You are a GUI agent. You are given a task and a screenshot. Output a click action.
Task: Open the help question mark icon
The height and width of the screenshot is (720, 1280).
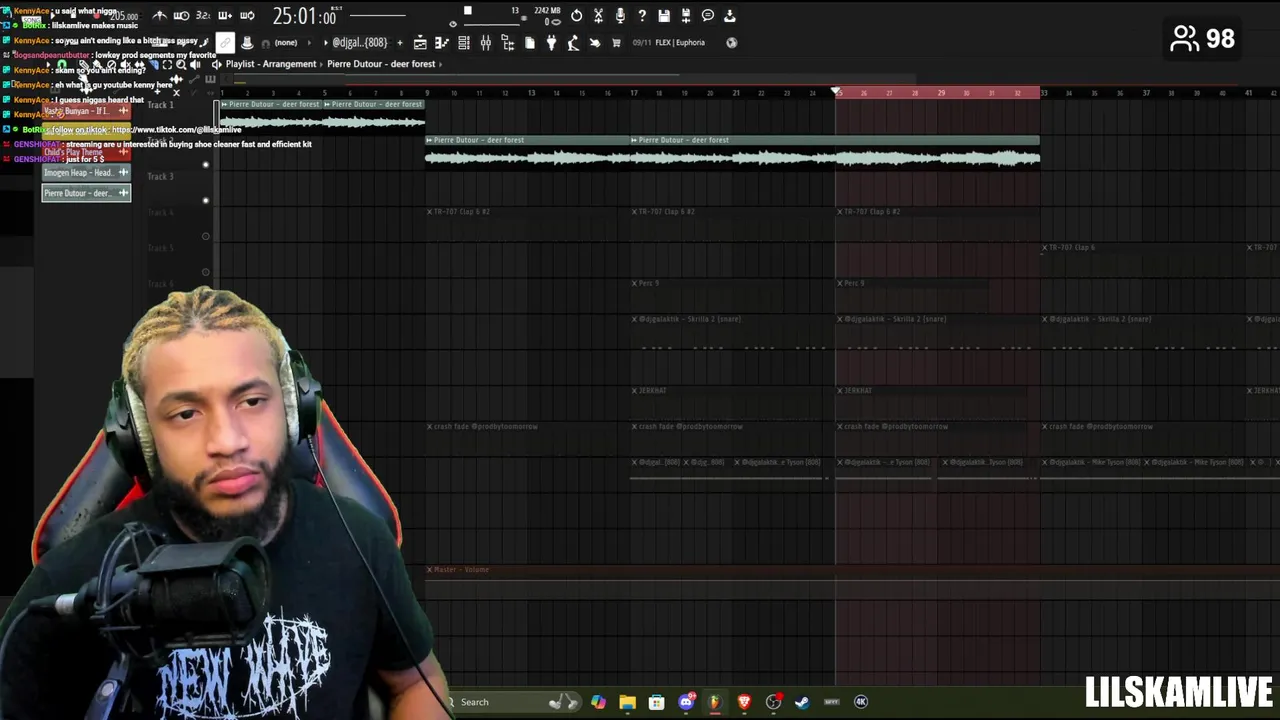point(642,16)
